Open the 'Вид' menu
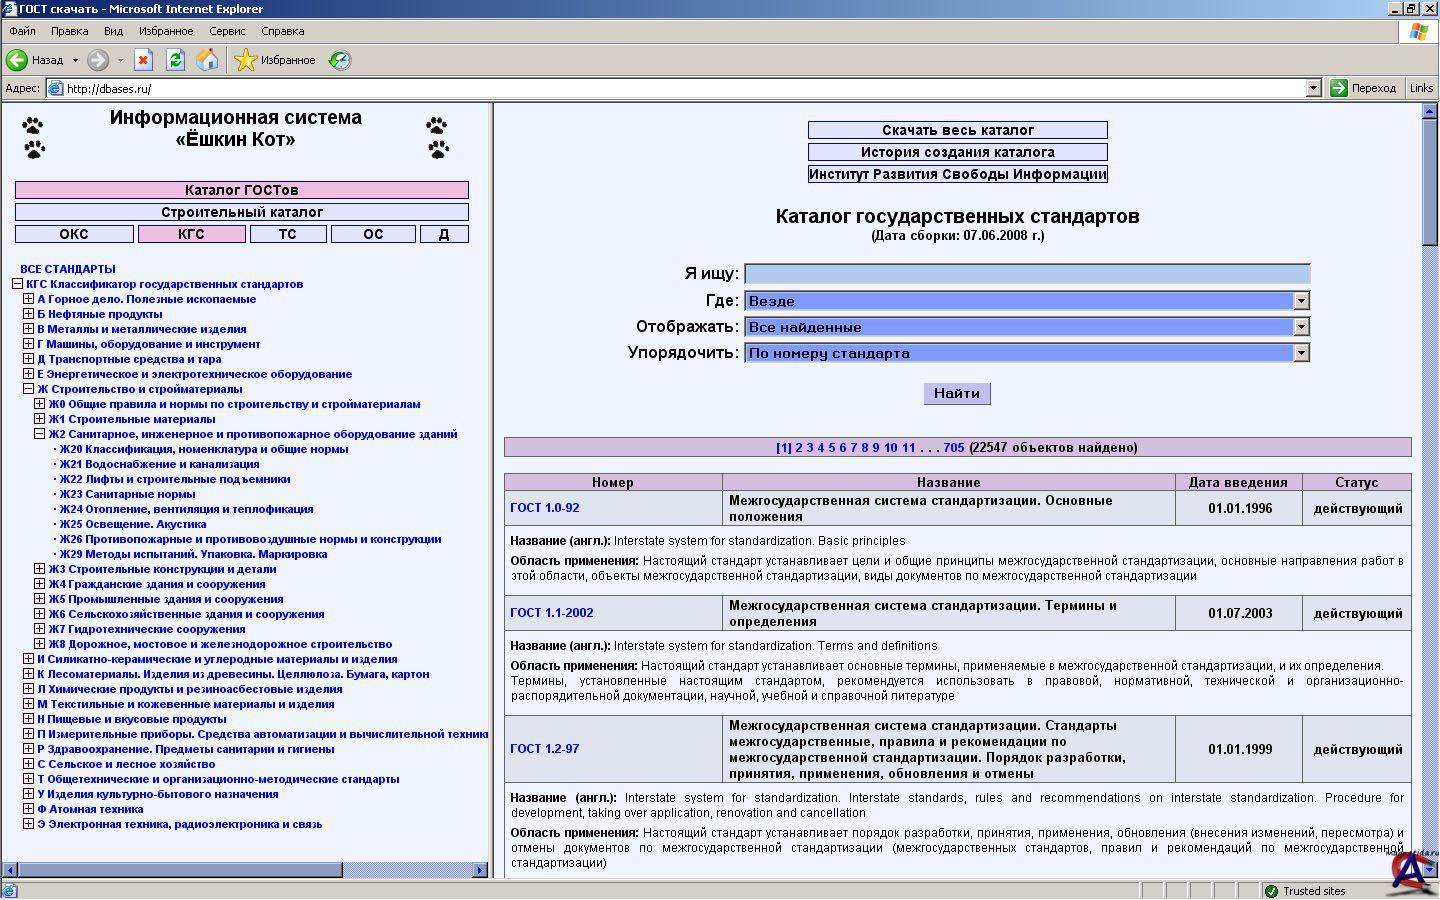 113,31
